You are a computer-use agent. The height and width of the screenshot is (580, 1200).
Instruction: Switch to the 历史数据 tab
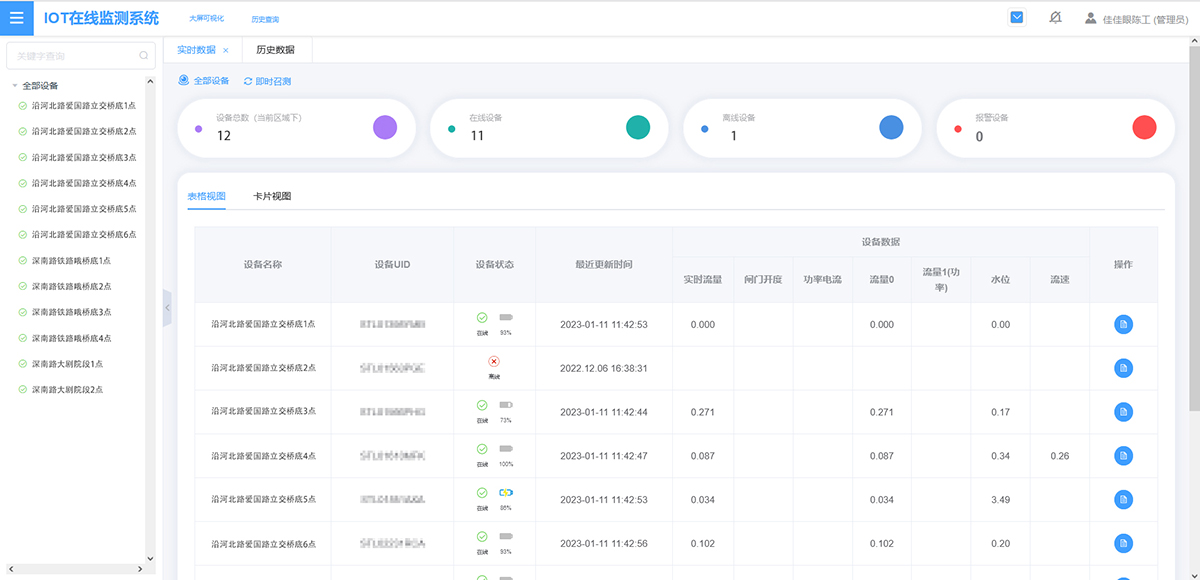pos(275,50)
